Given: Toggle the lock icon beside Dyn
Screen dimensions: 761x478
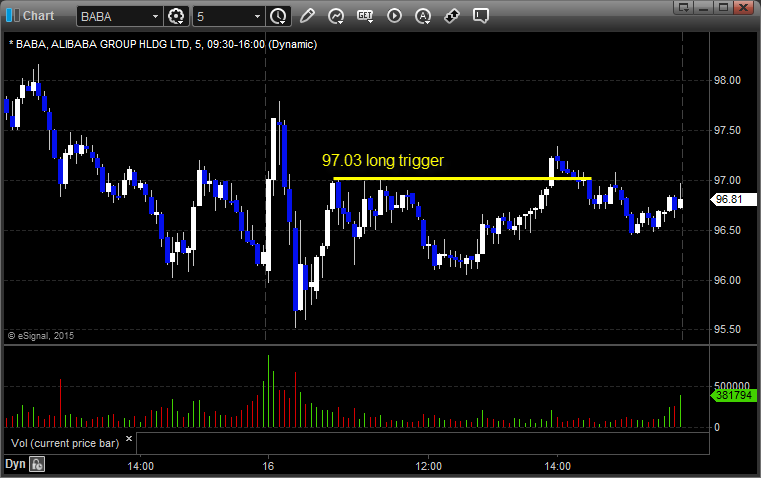Looking at the screenshot, I should 37,464.
